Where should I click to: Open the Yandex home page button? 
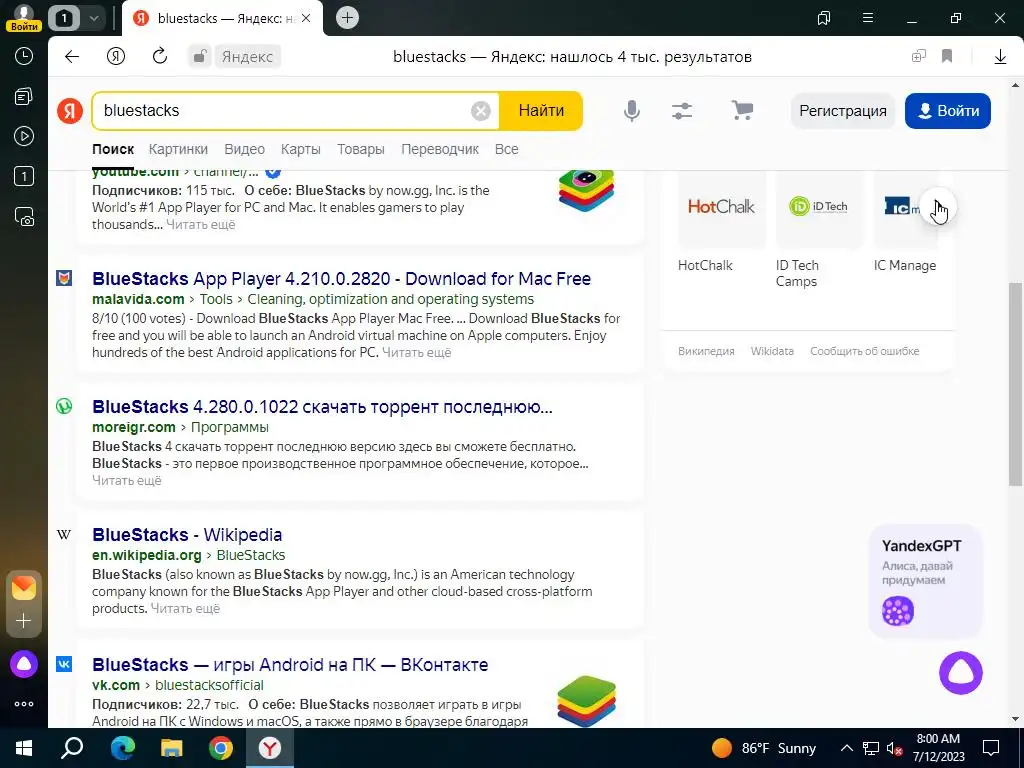tap(116, 57)
